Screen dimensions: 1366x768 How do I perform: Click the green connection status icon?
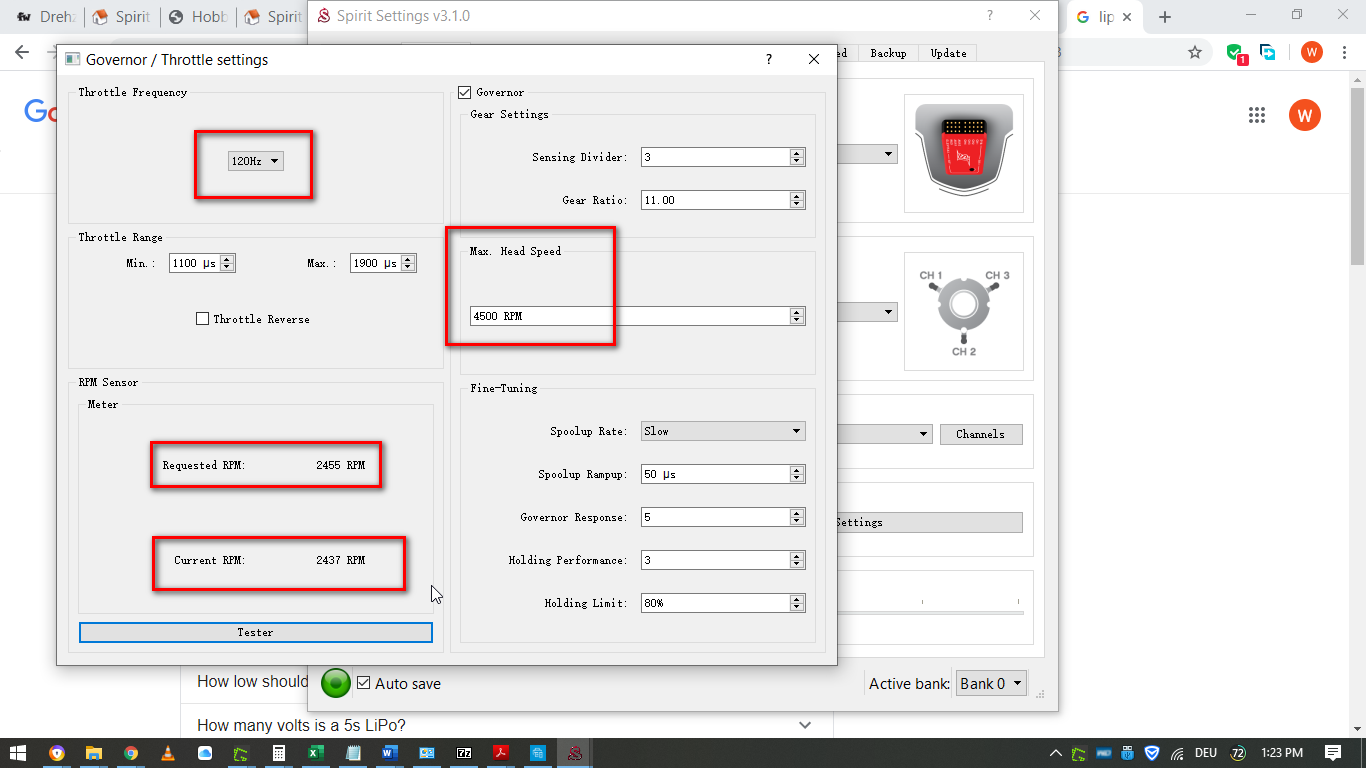pyautogui.click(x=336, y=683)
